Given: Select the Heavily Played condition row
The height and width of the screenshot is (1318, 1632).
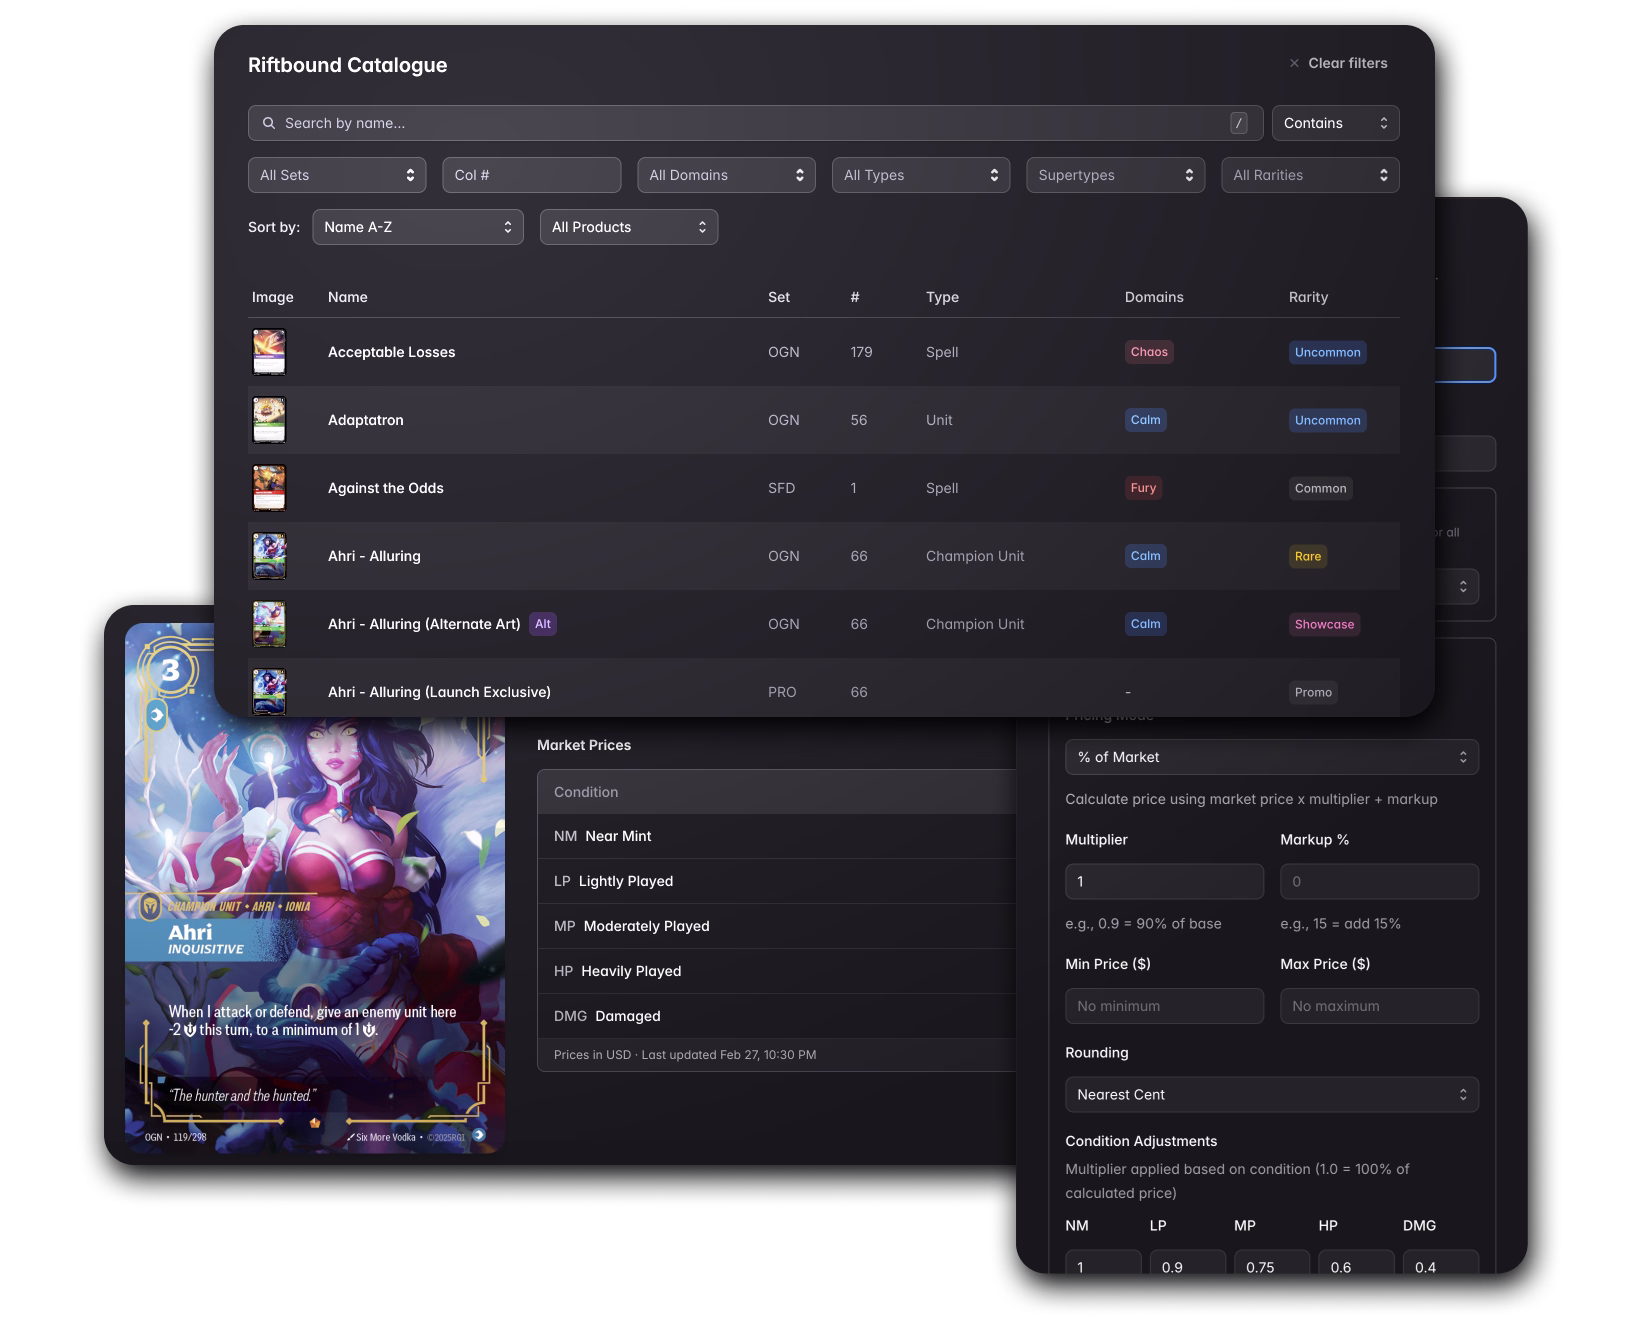Looking at the screenshot, I should pyautogui.click(x=777, y=971).
